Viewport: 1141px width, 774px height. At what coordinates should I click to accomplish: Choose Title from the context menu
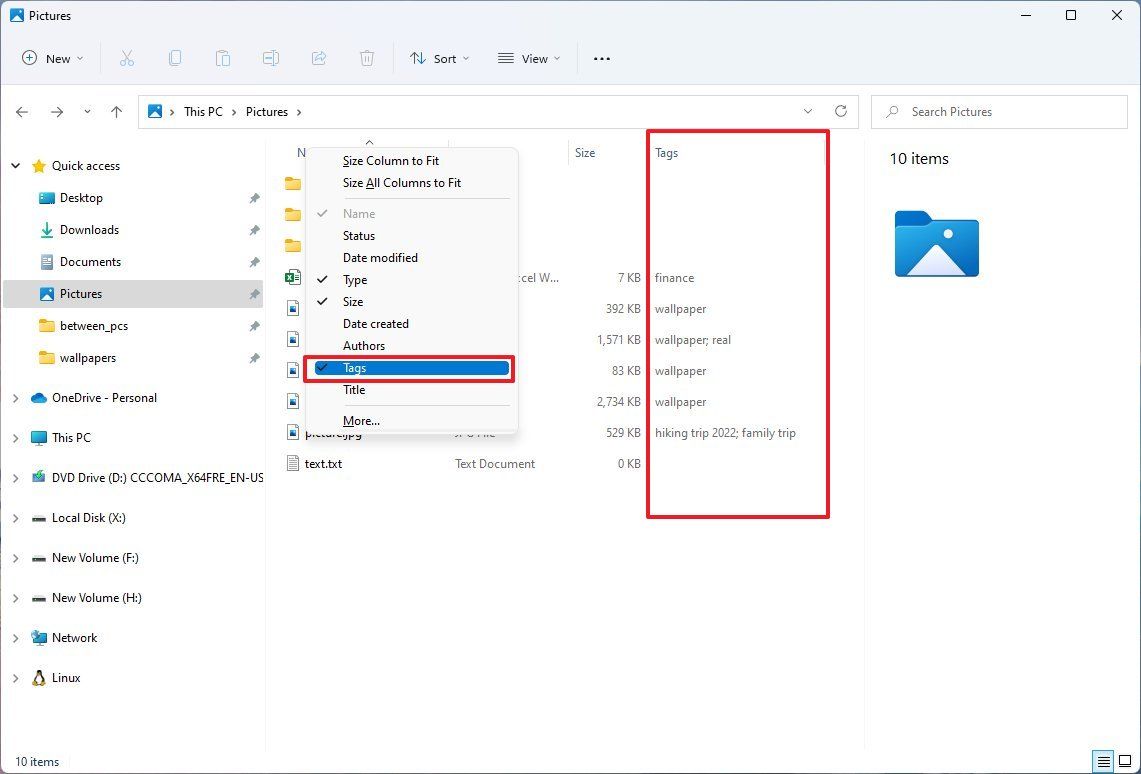point(354,390)
